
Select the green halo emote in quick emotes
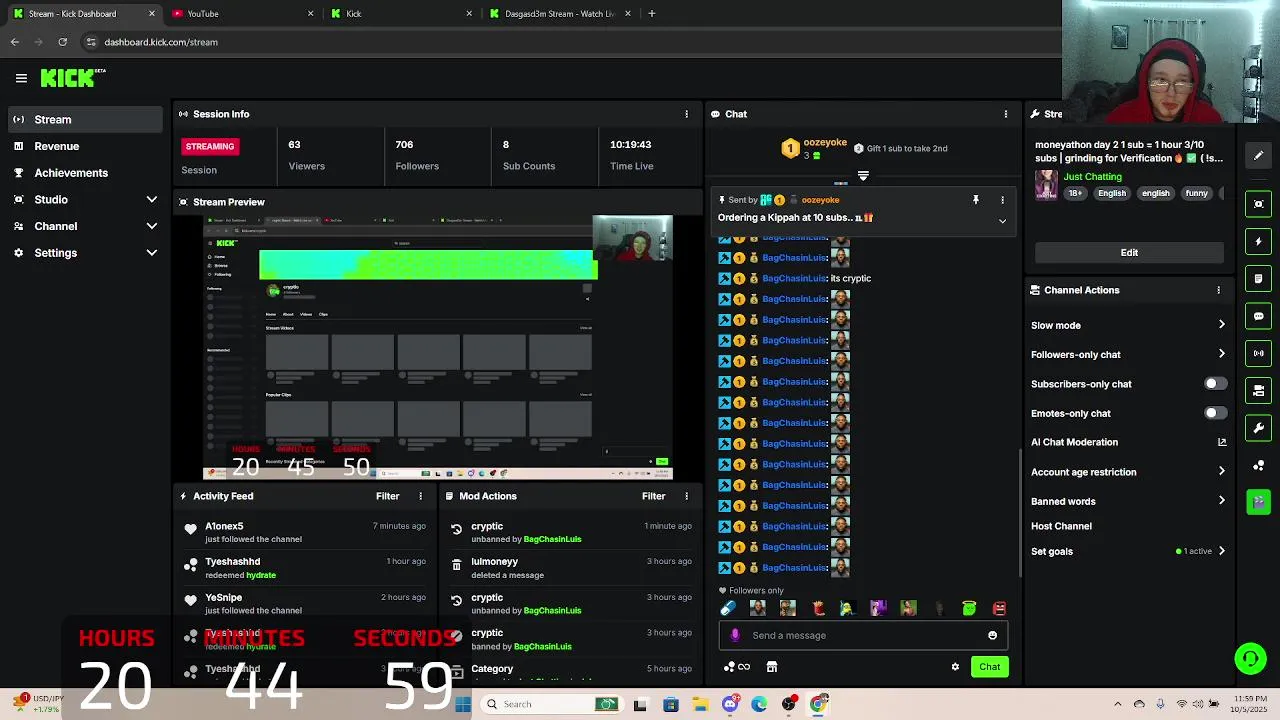coord(968,608)
